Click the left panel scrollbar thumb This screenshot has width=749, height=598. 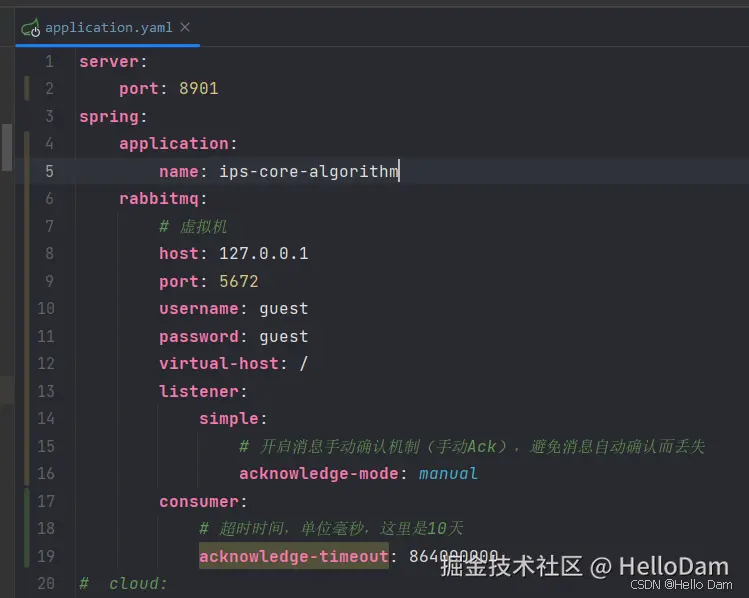coord(7,147)
